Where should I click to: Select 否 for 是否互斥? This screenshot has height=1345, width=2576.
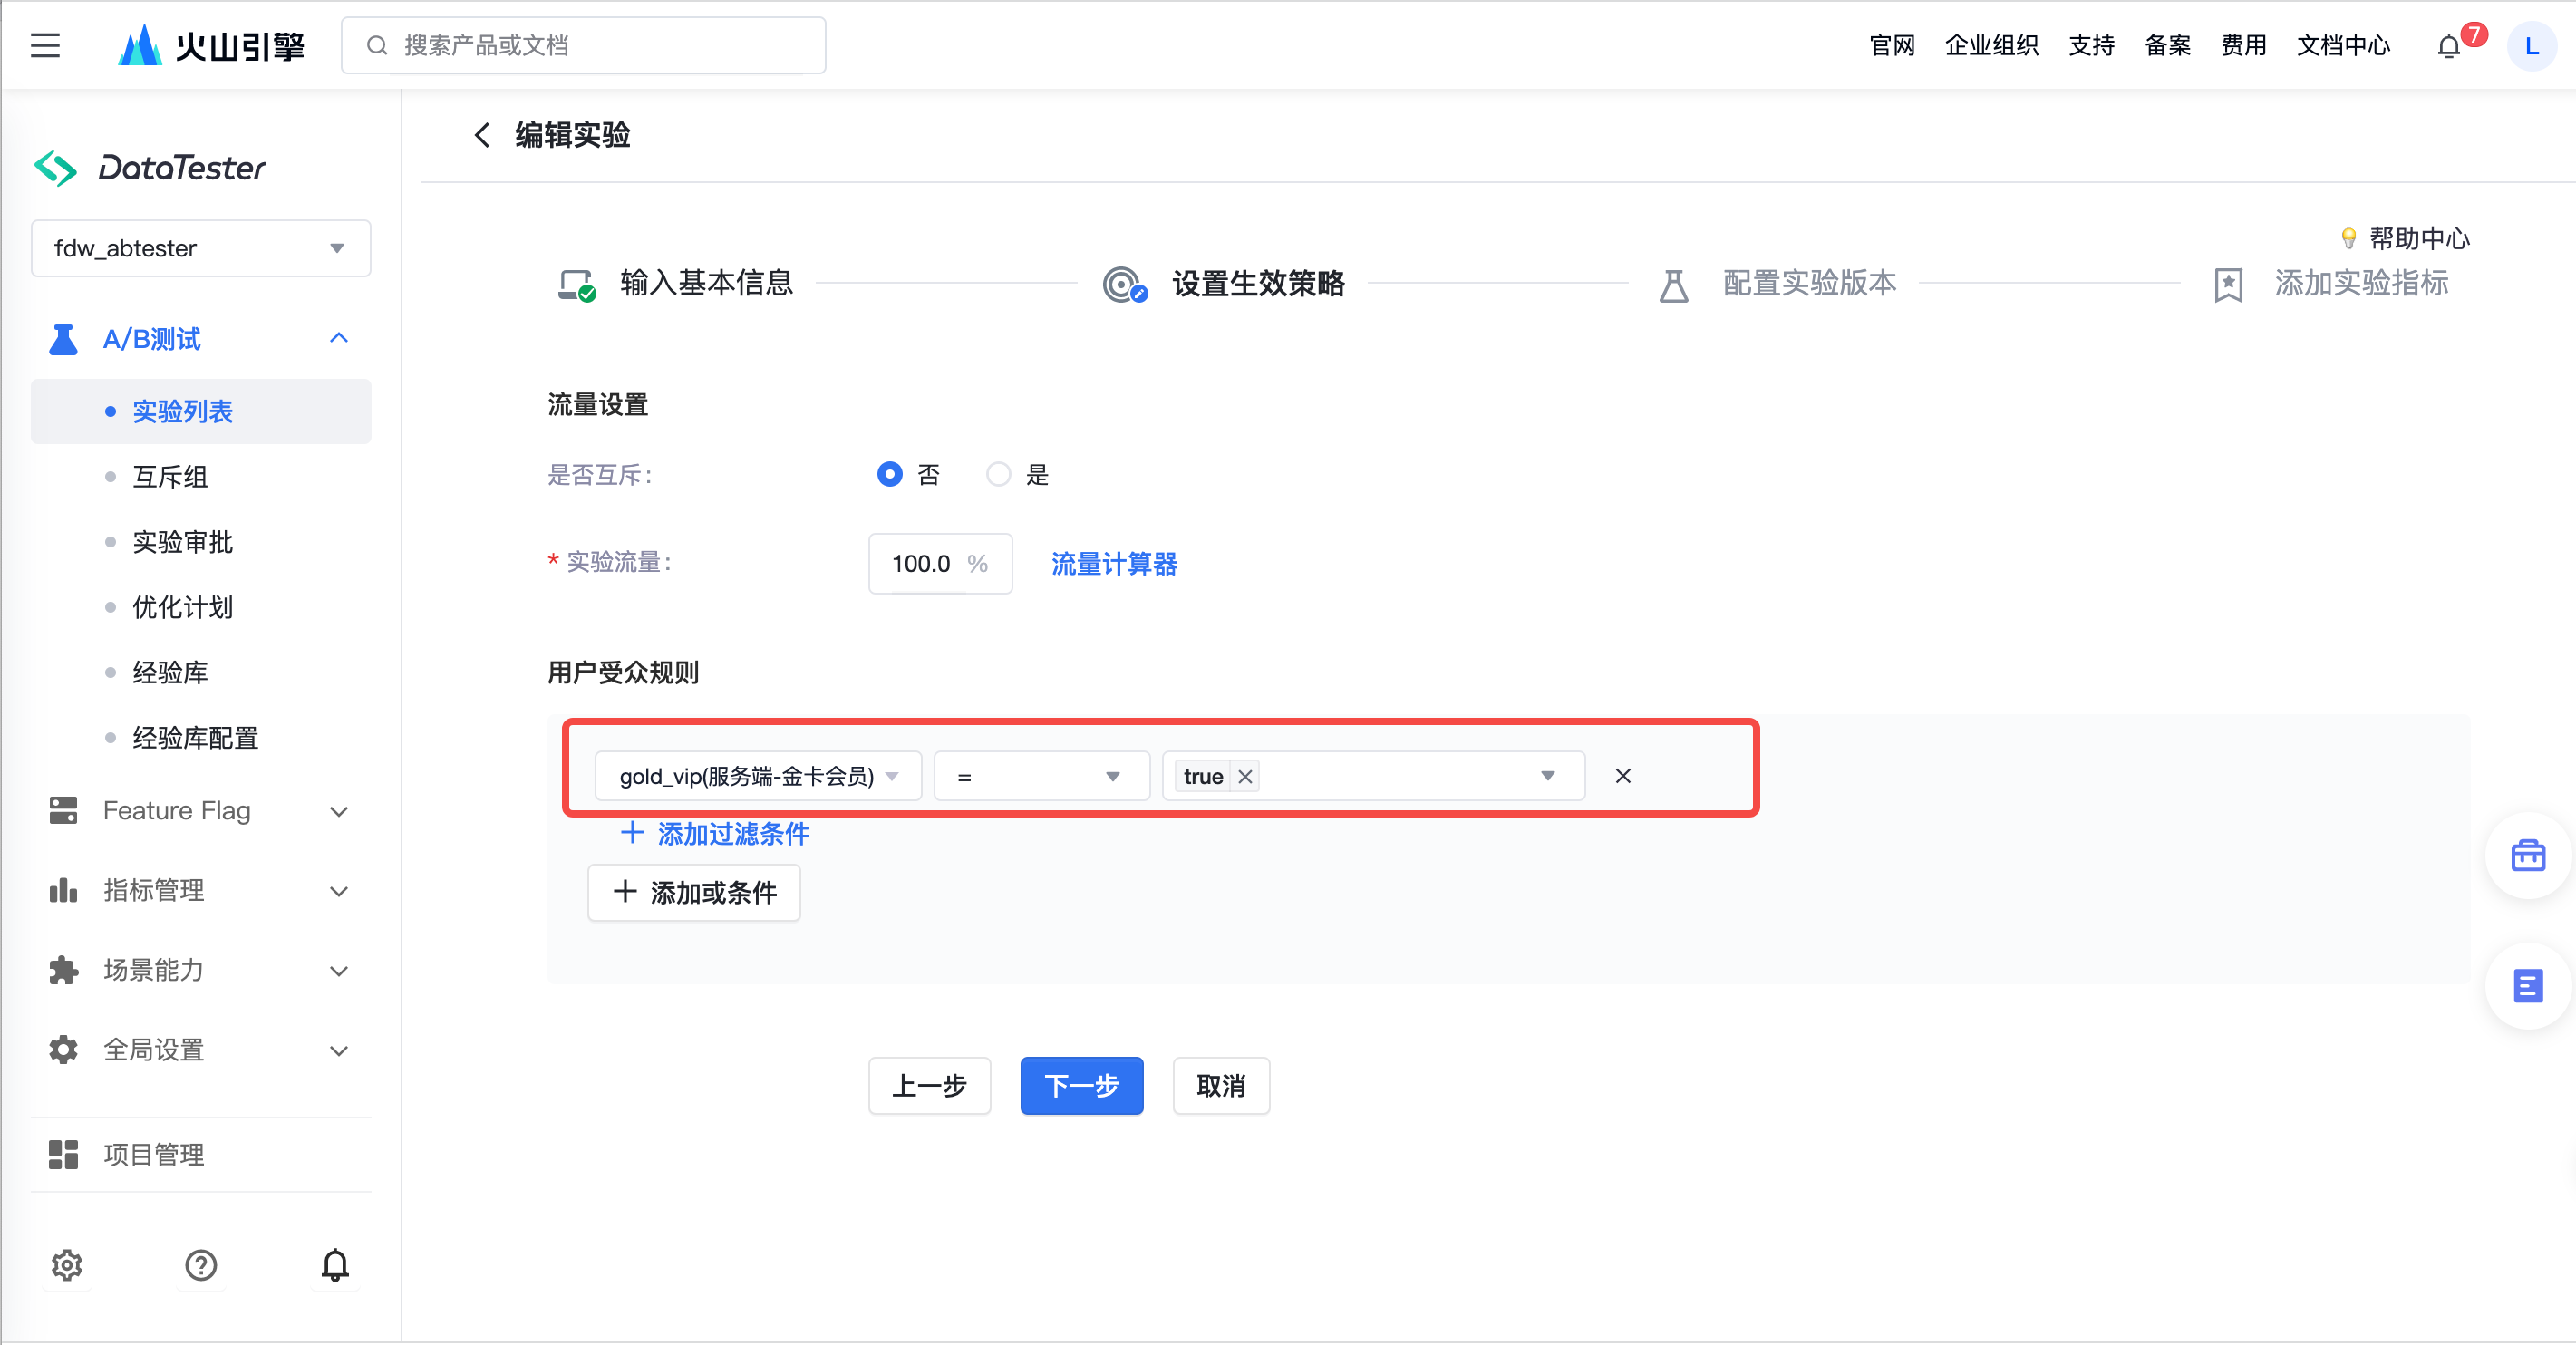[889, 474]
